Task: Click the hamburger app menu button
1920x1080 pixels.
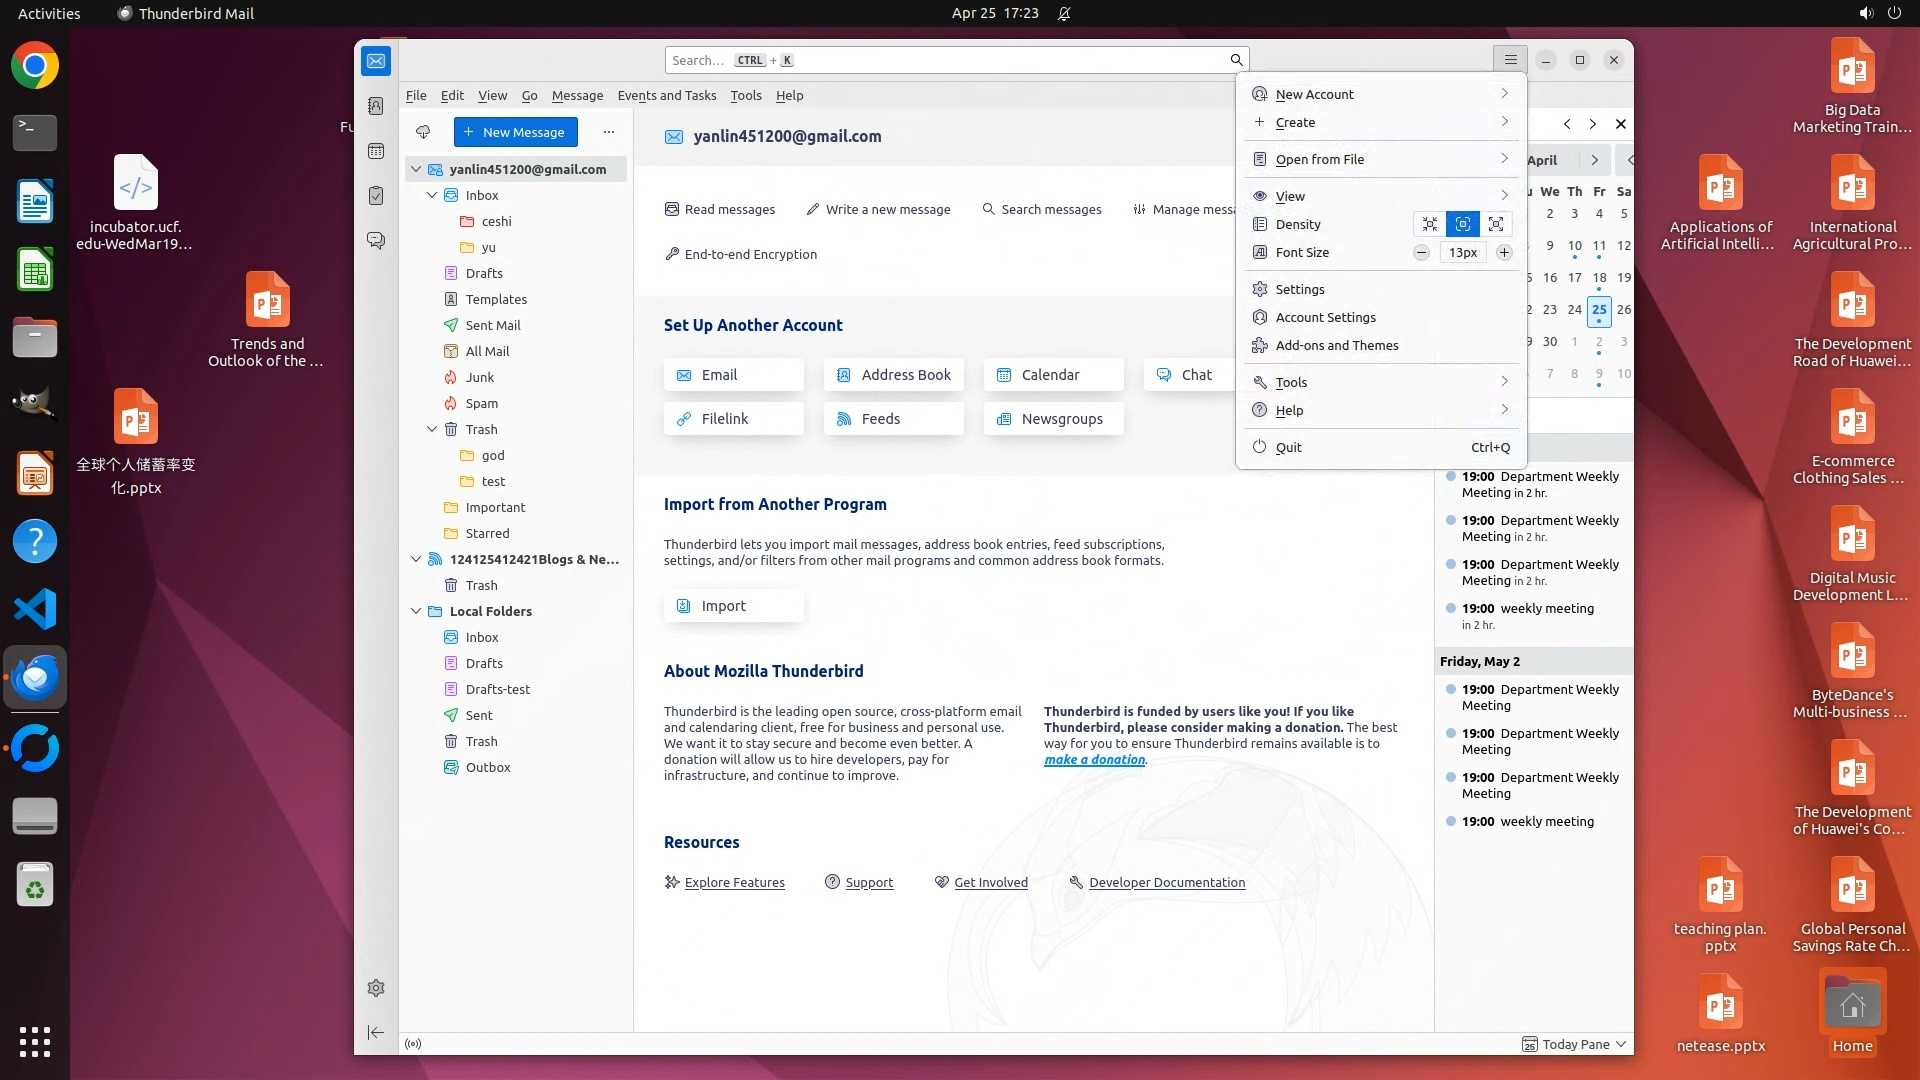Action: pyautogui.click(x=1511, y=60)
